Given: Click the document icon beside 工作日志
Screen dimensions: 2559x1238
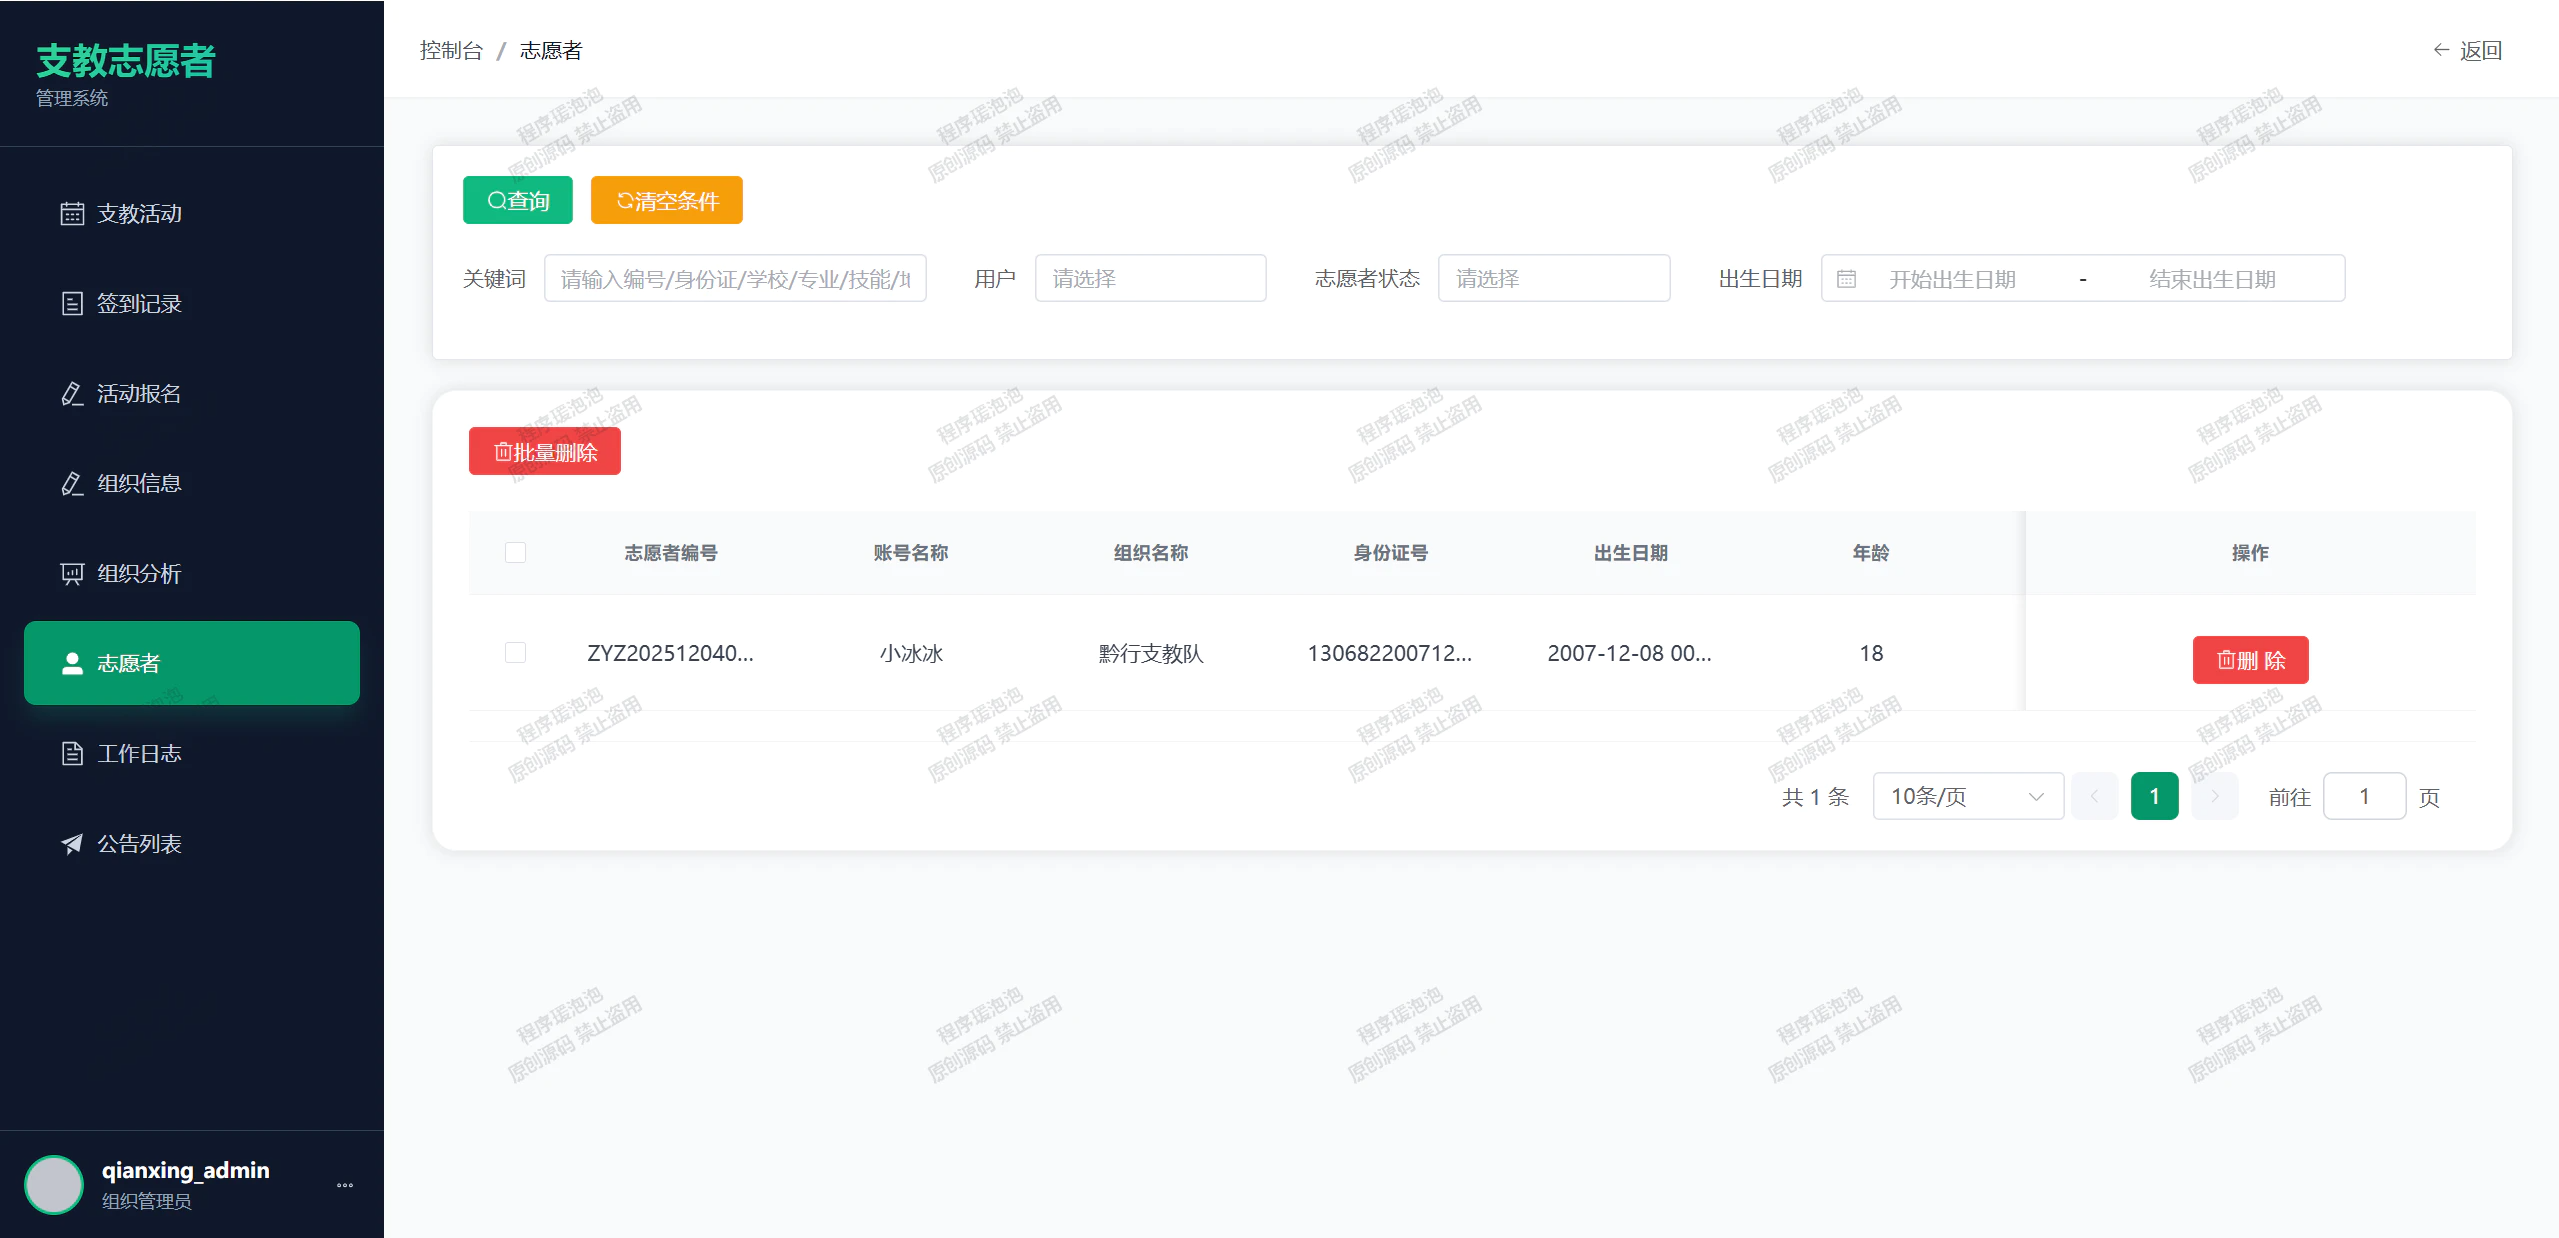Looking at the screenshot, I should [x=72, y=754].
